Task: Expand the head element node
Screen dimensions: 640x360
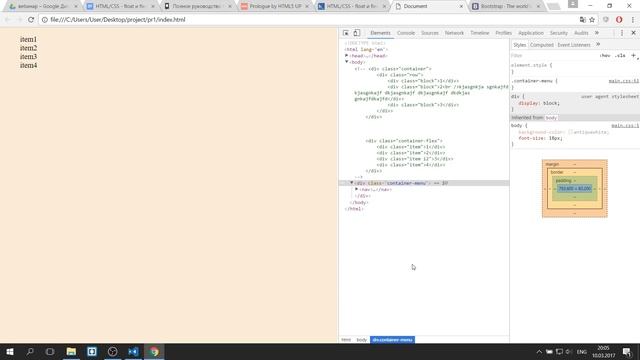Action: (x=347, y=56)
